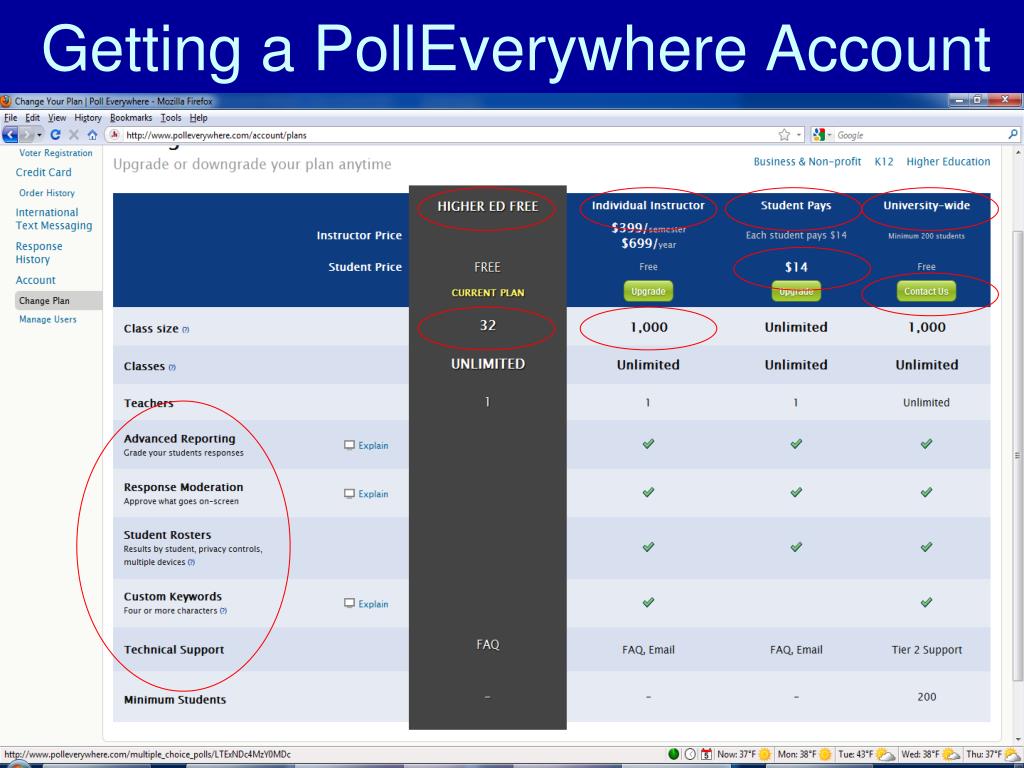Open the File menu
This screenshot has width=1024, height=768.
[10, 118]
